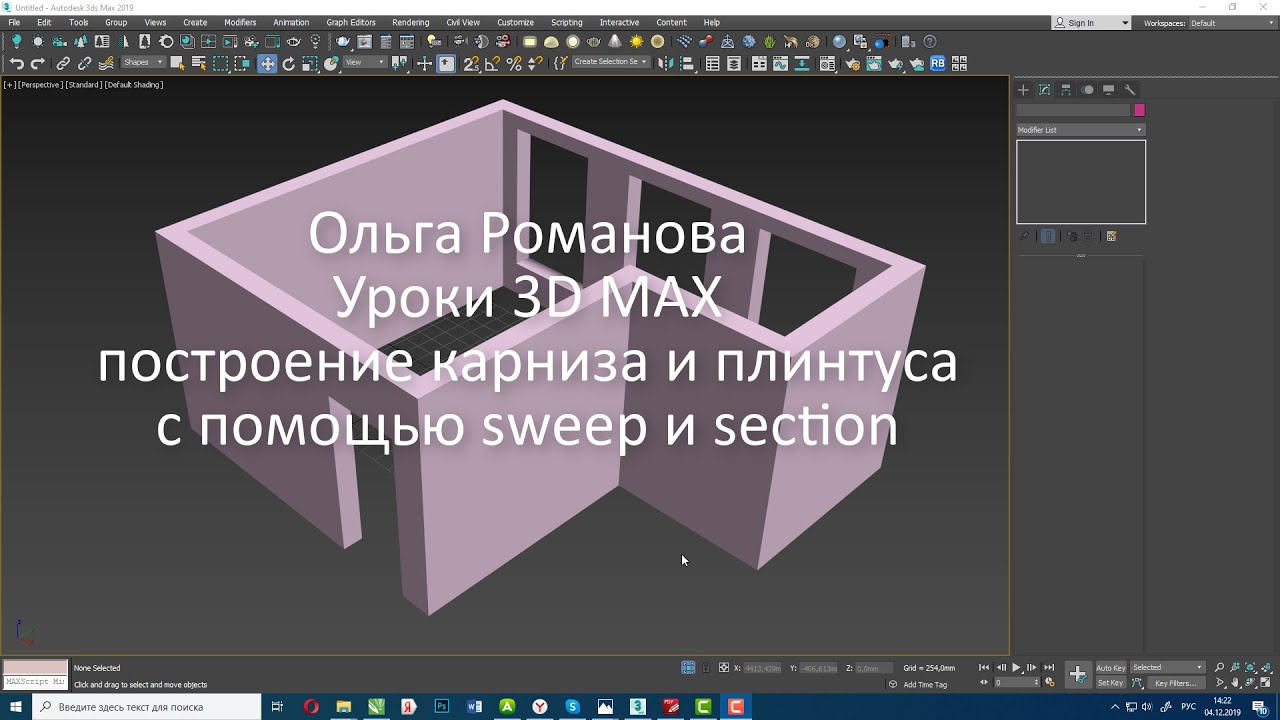Click the Play Animation button

(1016, 667)
